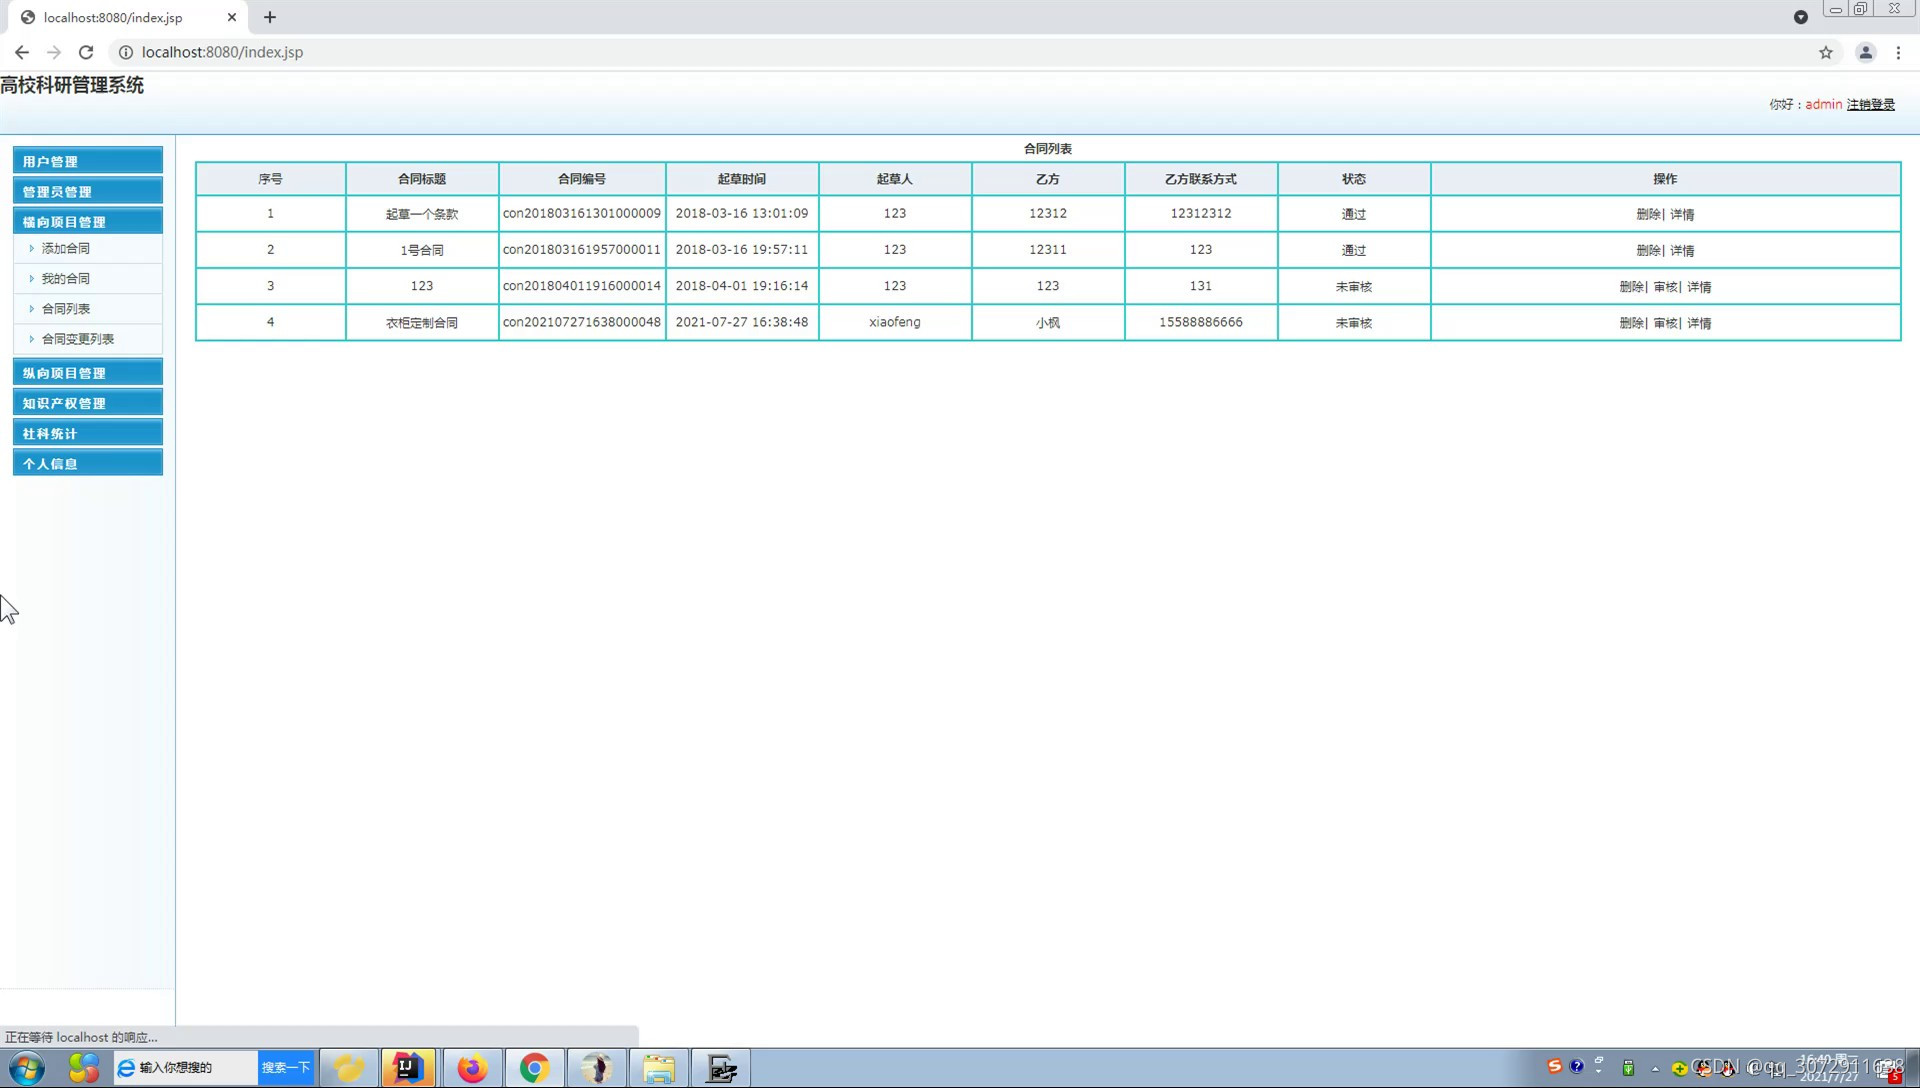Open Firefox from the taskbar
Viewport: 1920px width, 1088px height.
point(471,1068)
